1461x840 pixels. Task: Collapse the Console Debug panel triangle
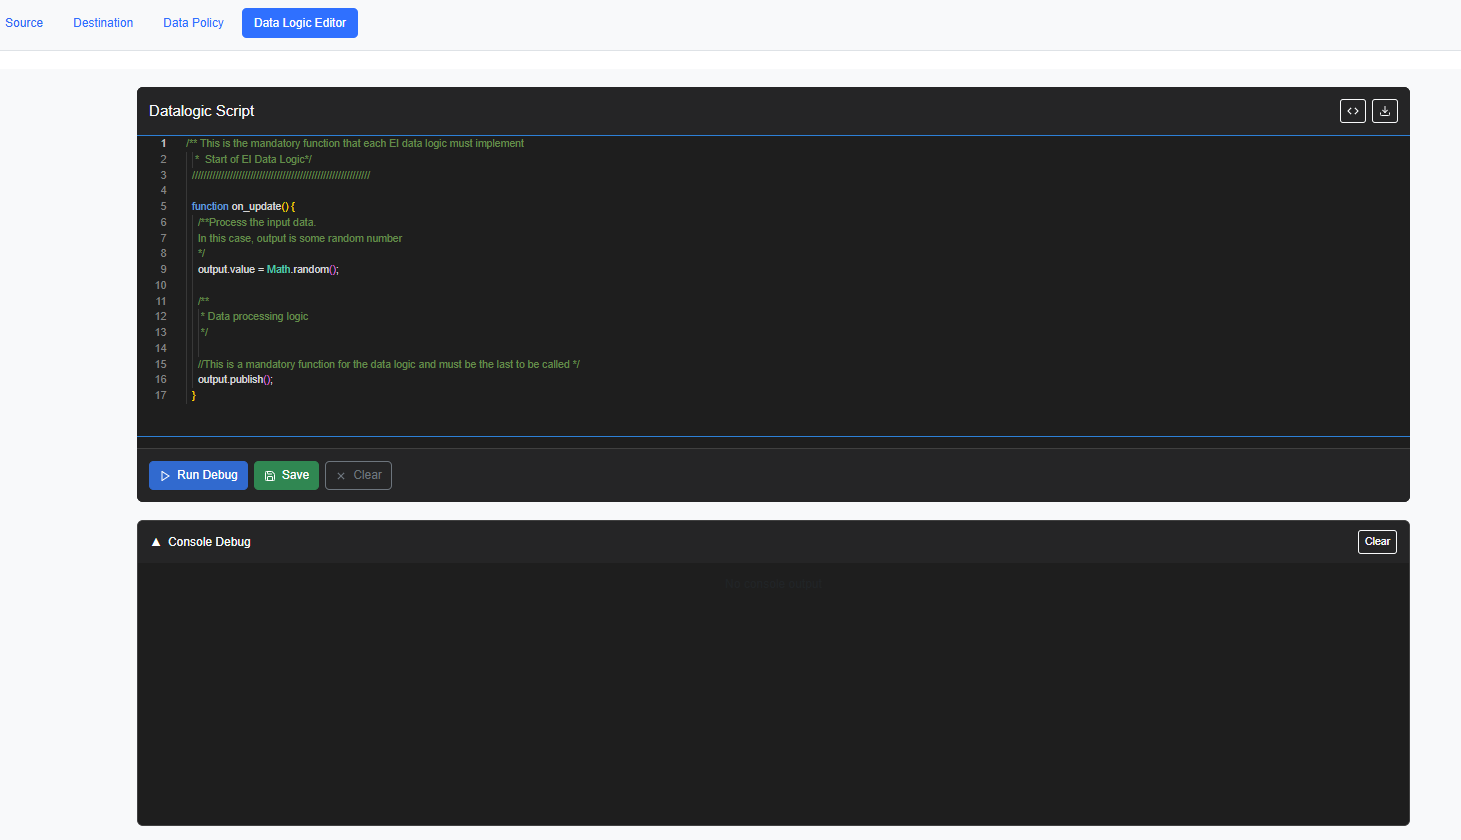coord(156,542)
